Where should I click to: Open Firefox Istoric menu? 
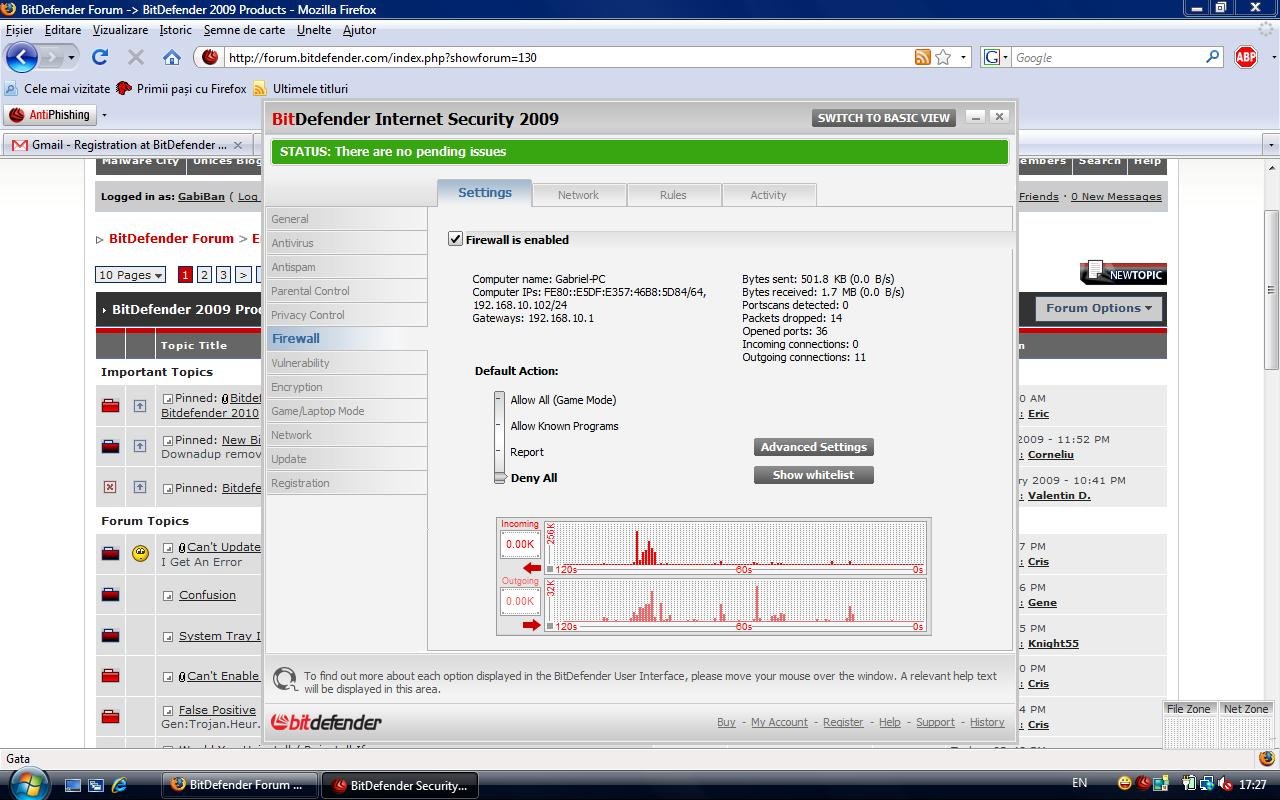coord(176,30)
